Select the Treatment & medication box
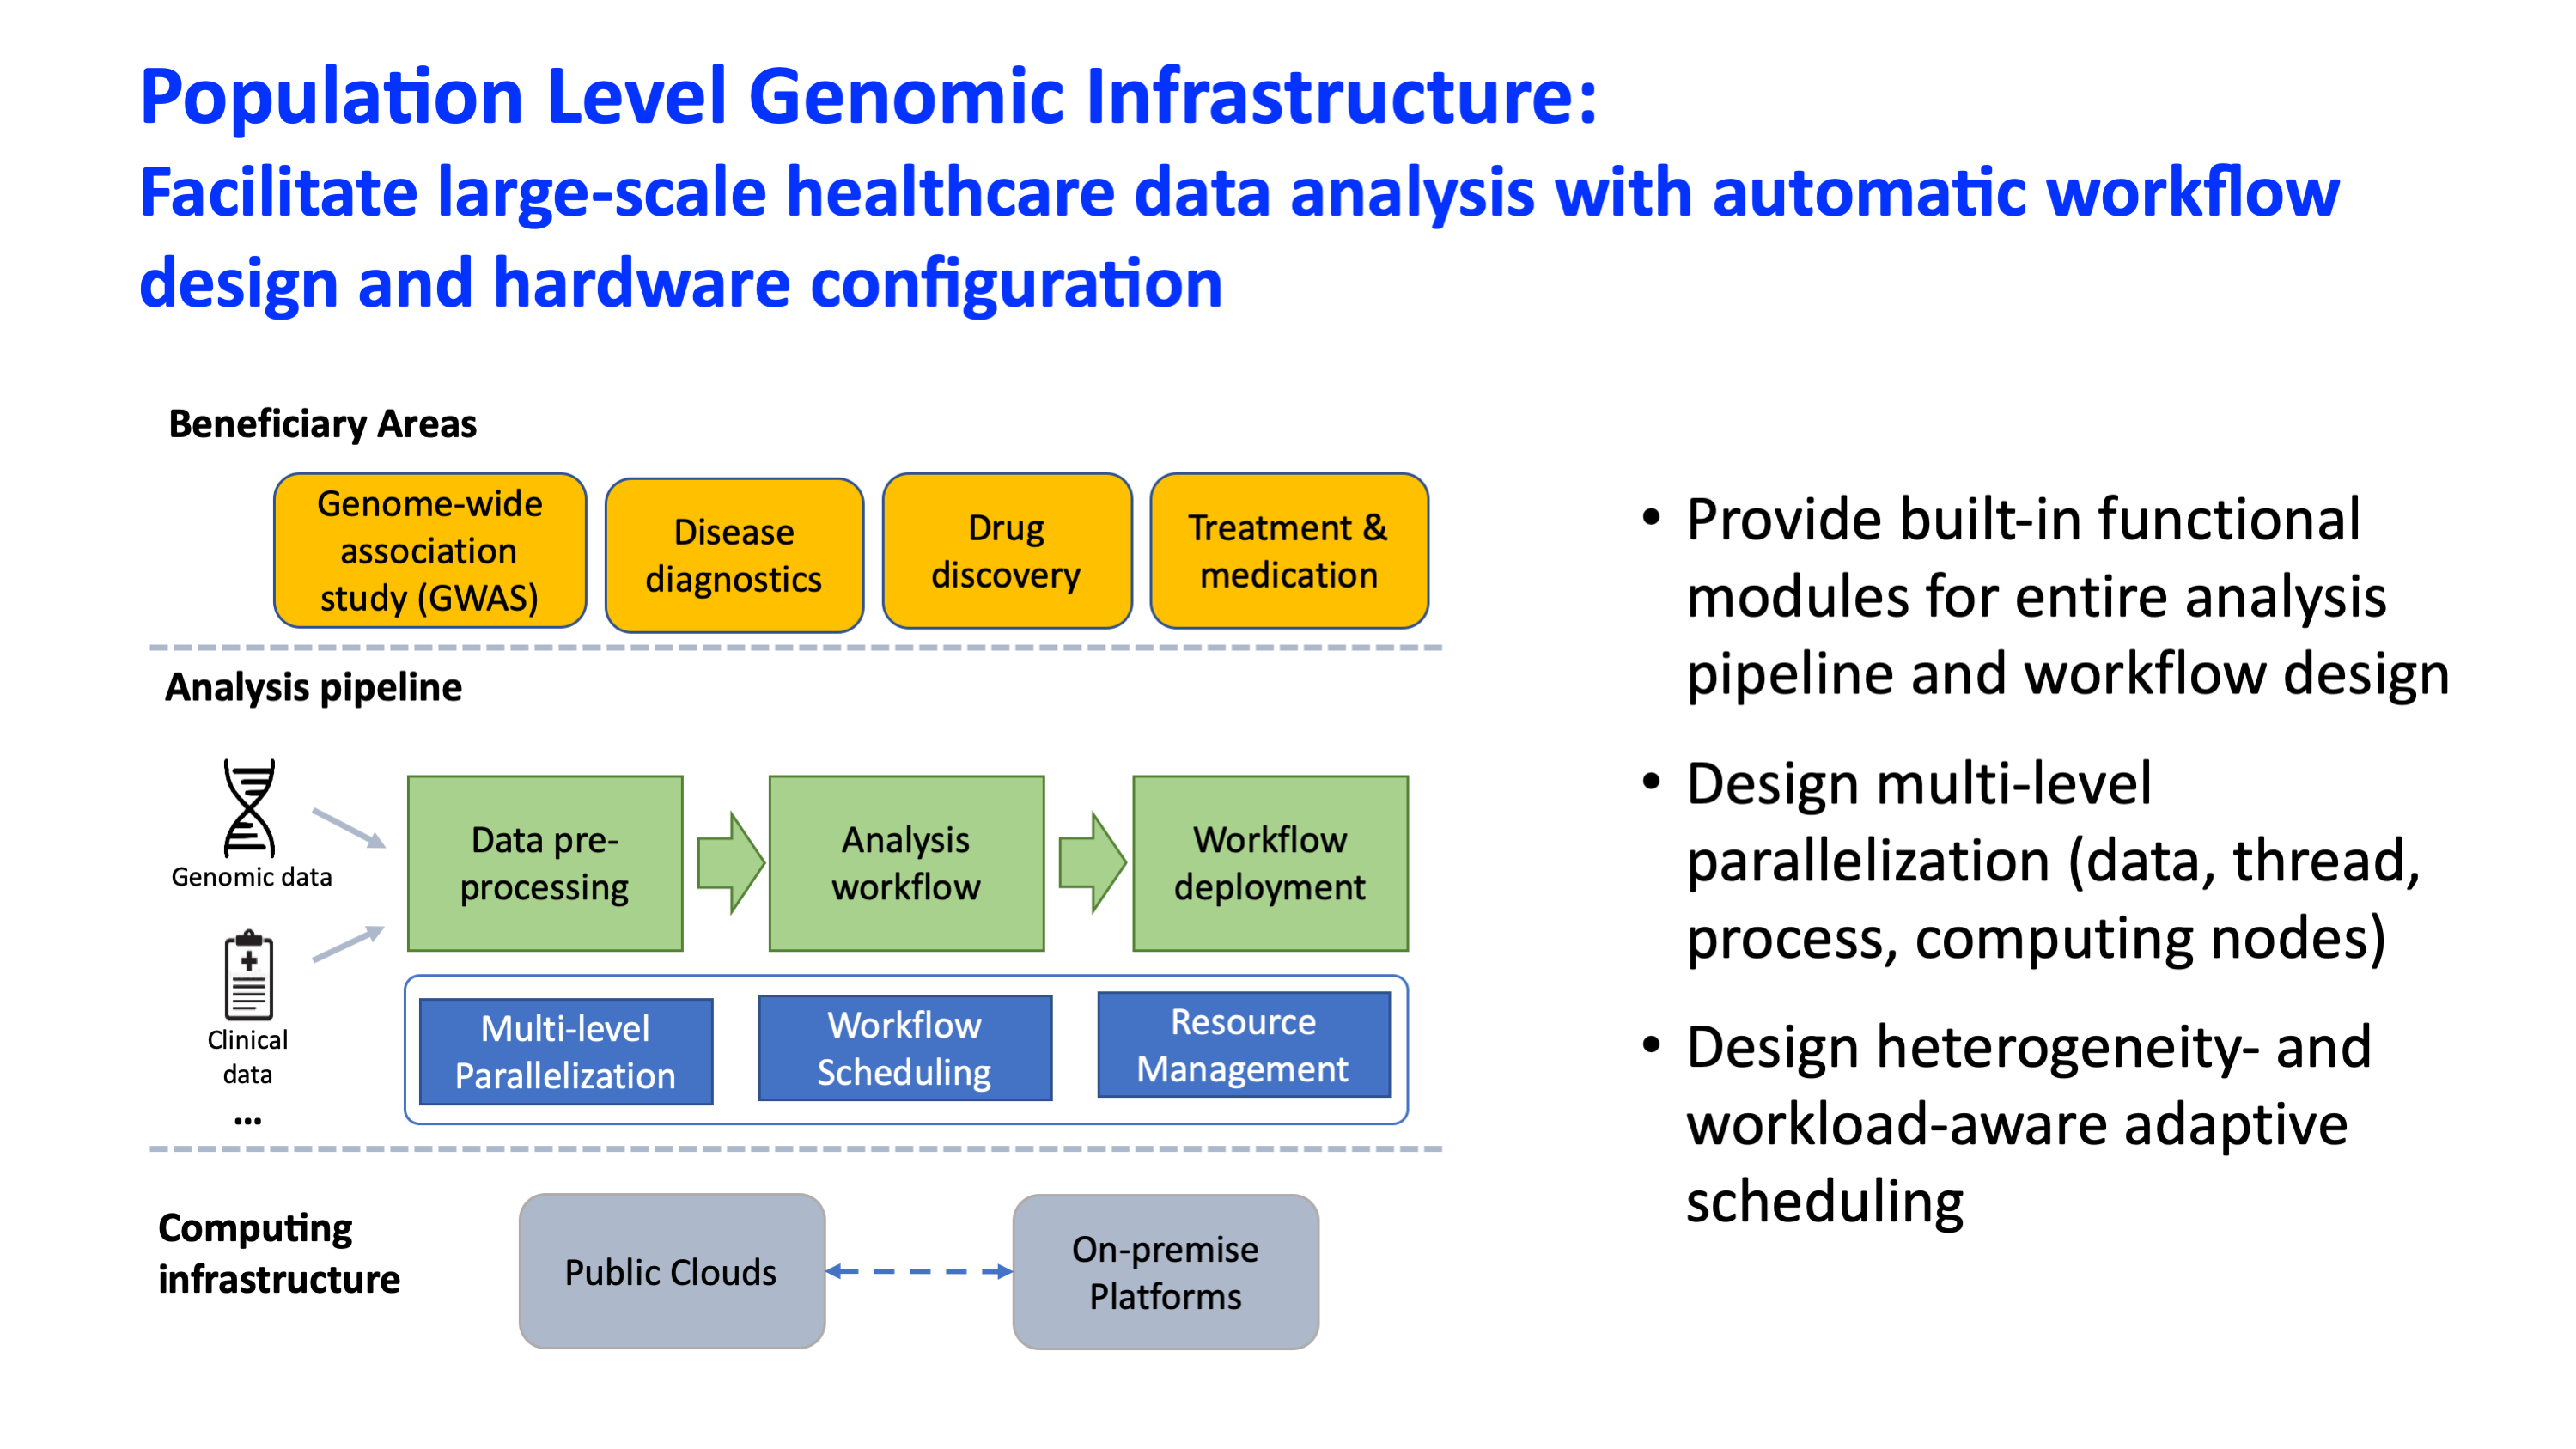Image resolution: width=2576 pixels, height=1449 pixels. pos(1289,551)
